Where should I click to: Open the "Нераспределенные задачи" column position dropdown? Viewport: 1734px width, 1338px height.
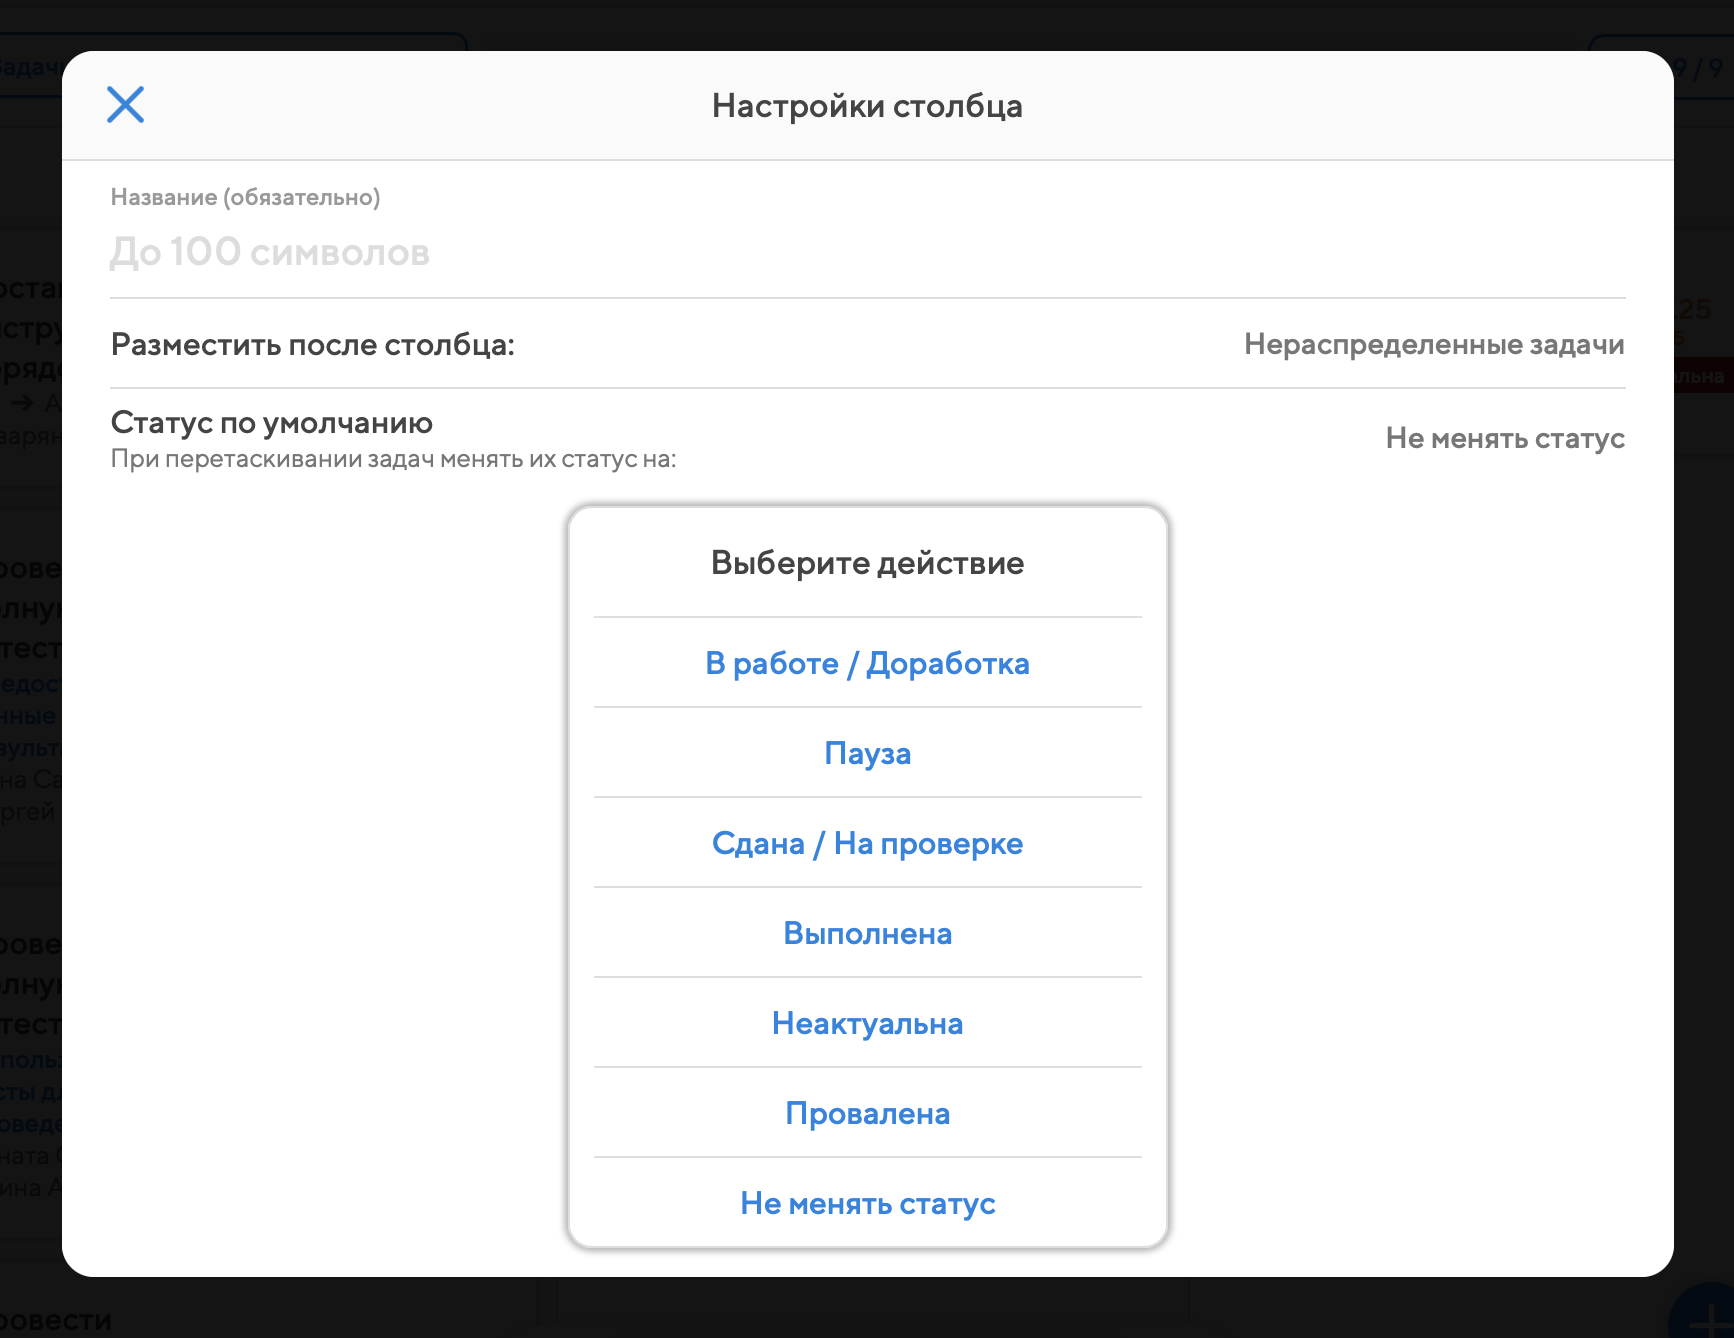click(x=1433, y=344)
